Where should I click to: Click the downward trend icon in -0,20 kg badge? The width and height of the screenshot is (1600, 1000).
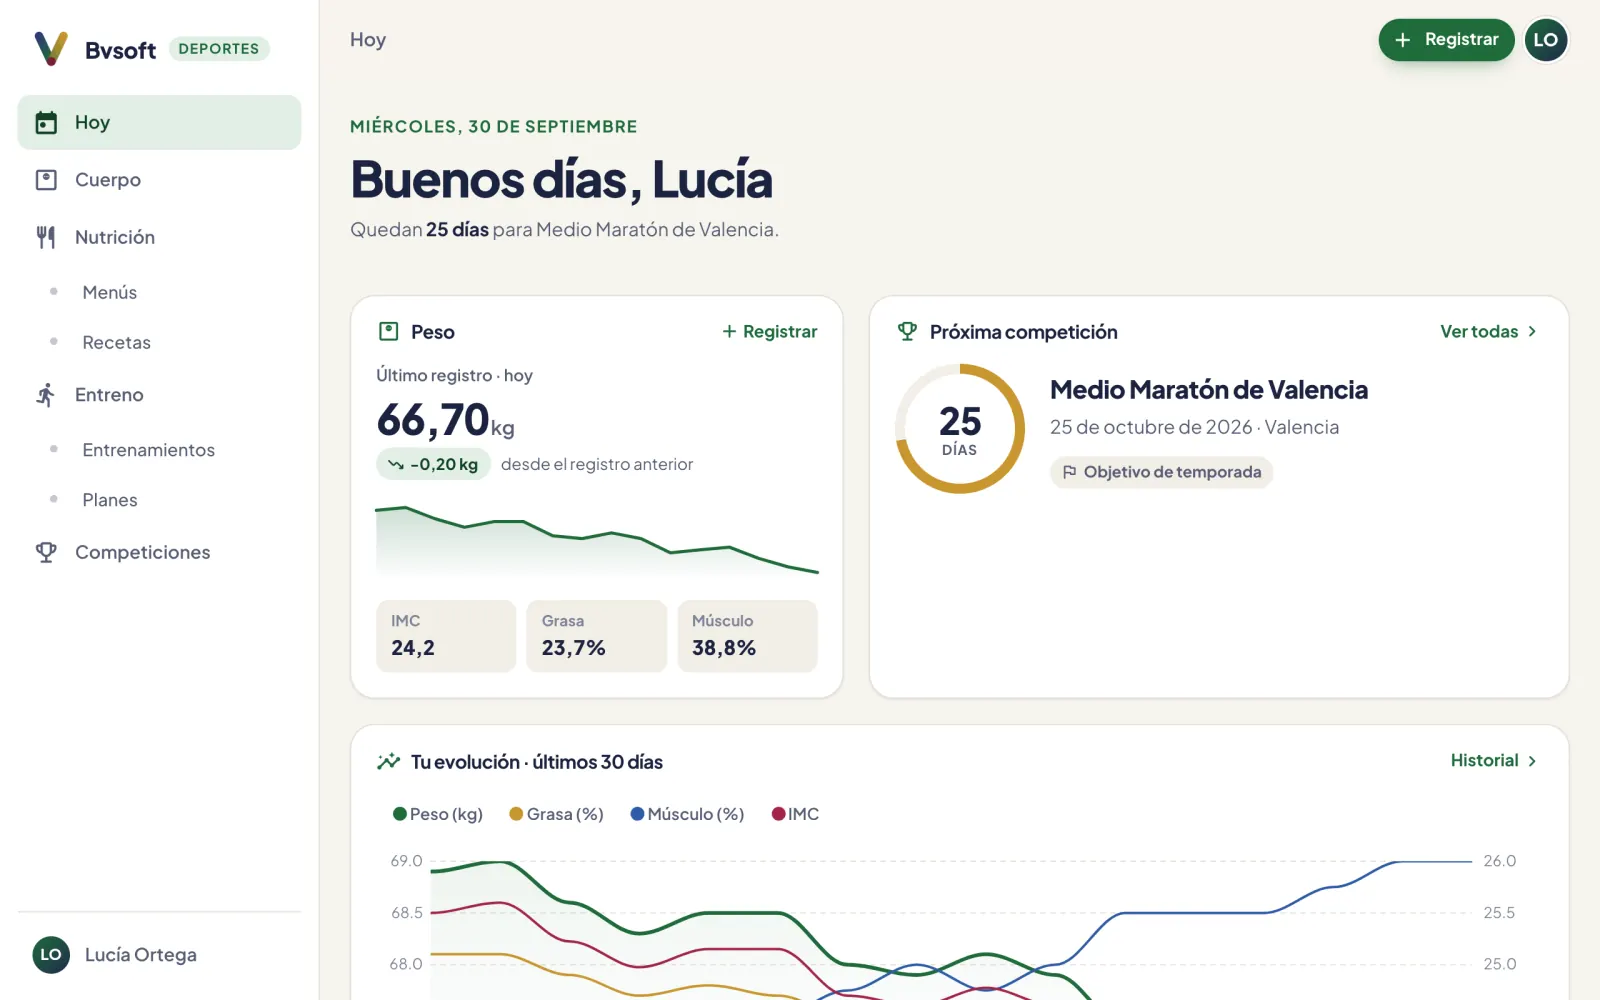(x=396, y=464)
